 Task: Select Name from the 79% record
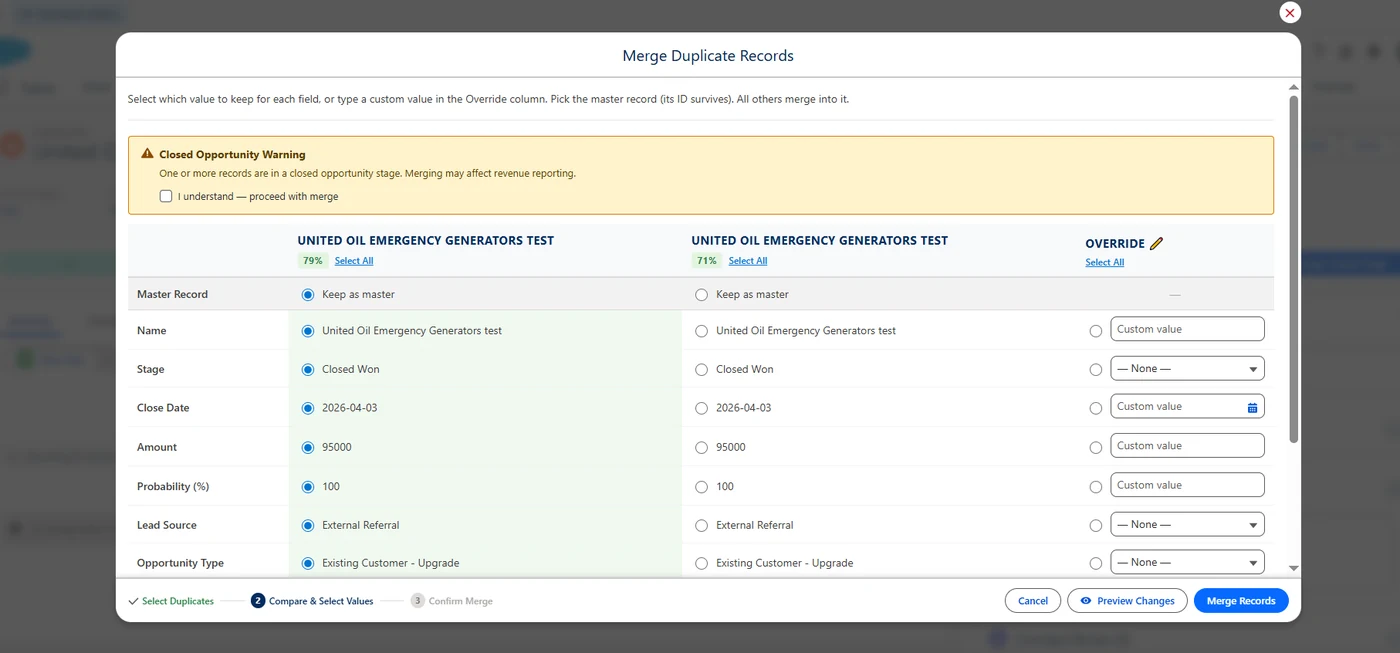(308, 331)
